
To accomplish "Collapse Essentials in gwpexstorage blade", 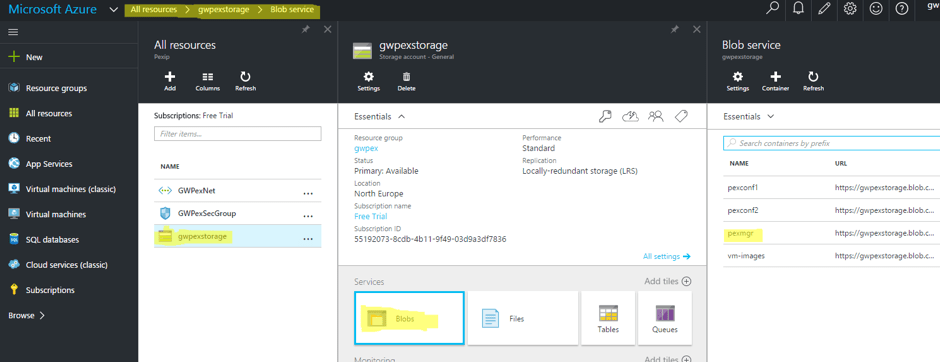I will (x=380, y=116).
